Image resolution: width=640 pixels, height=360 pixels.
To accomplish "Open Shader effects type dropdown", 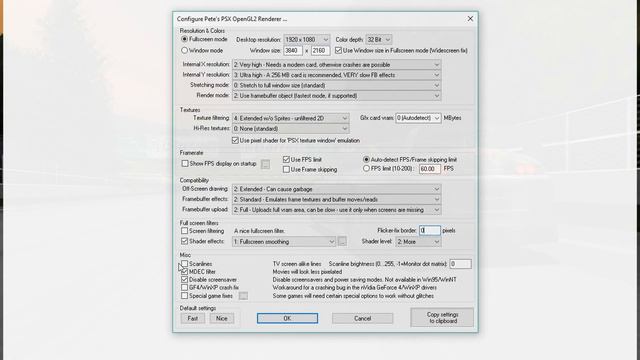I will pos(284,242).
